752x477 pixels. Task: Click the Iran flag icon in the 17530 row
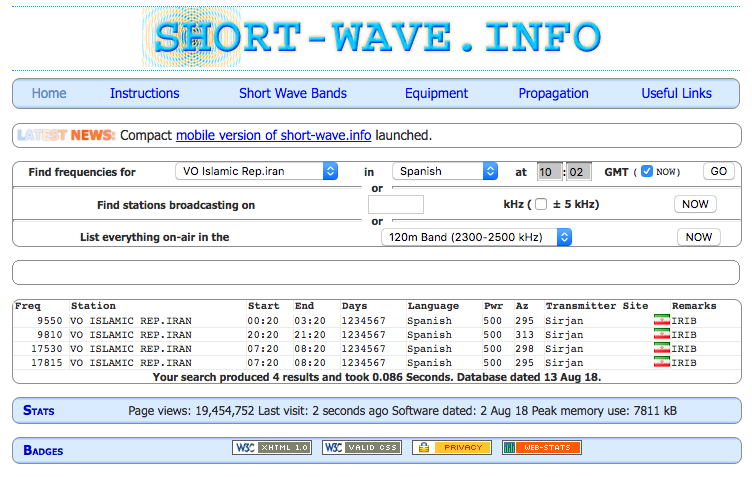(x=662, y=349)
